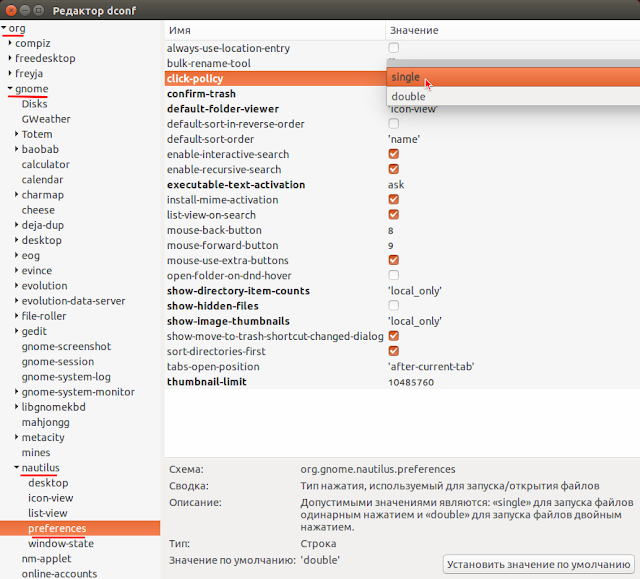640x579 pixels.
Task: Expand the charmap tree node
Action: pyautogui.click(x=17, y=195)
